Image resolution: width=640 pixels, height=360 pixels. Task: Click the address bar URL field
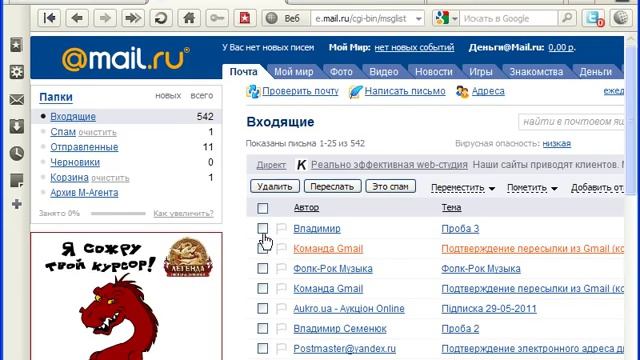click(x=362, y=19)
